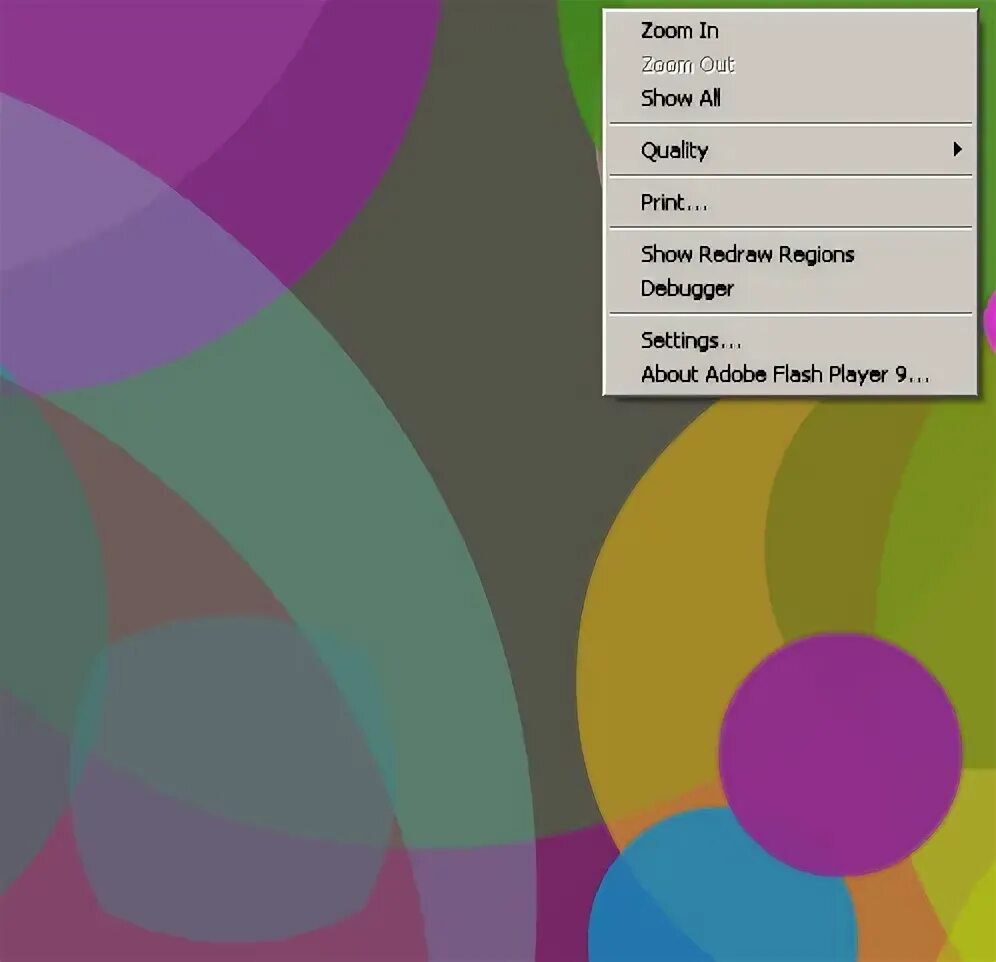Enable Show Redraw Regions
996x962 pixels.
pyautogui.click(x=790, y=254)
